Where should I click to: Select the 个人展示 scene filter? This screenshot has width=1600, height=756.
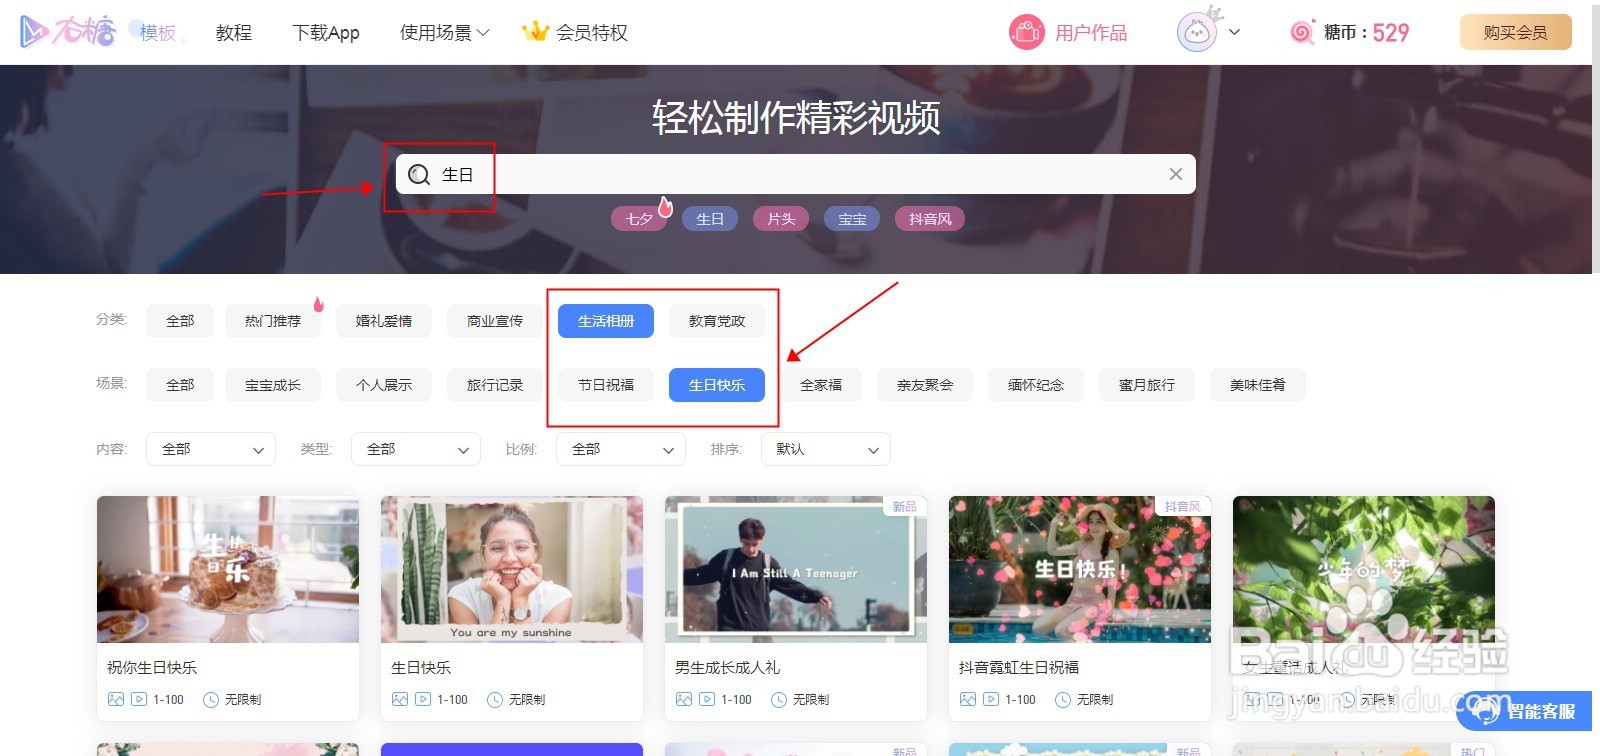(384, 385)
